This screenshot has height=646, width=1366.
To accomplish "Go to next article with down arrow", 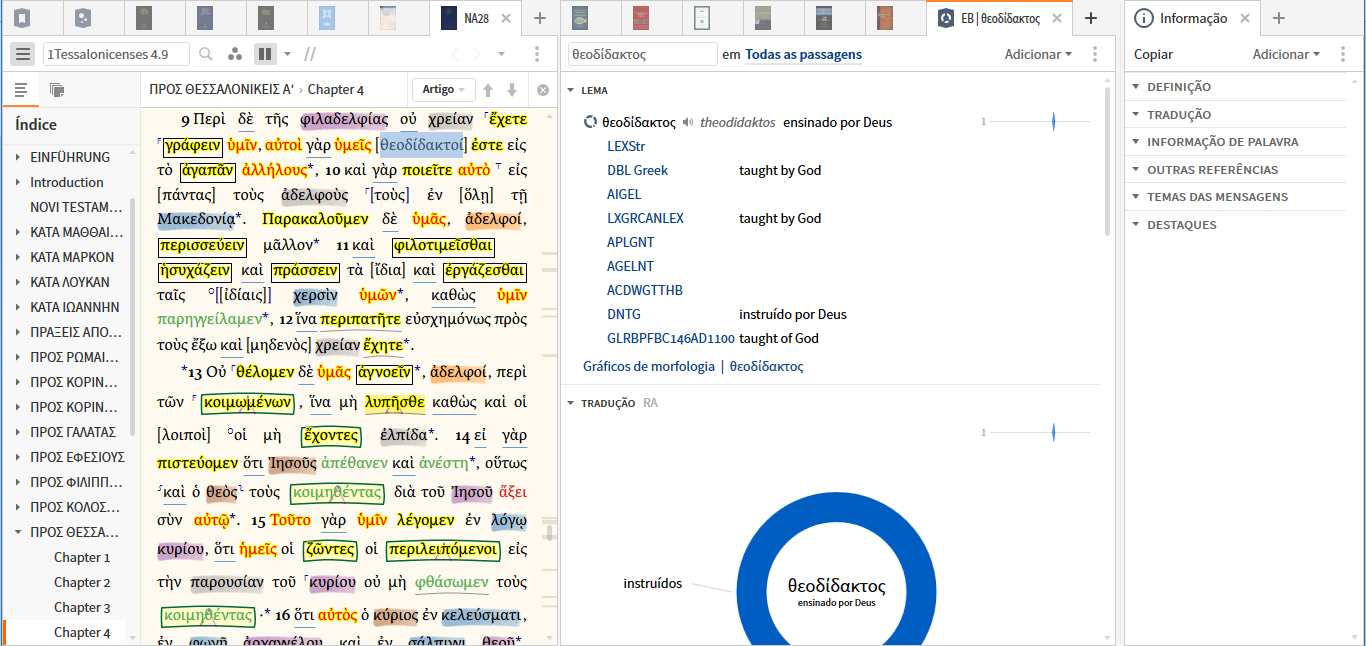I will point(512,90).
